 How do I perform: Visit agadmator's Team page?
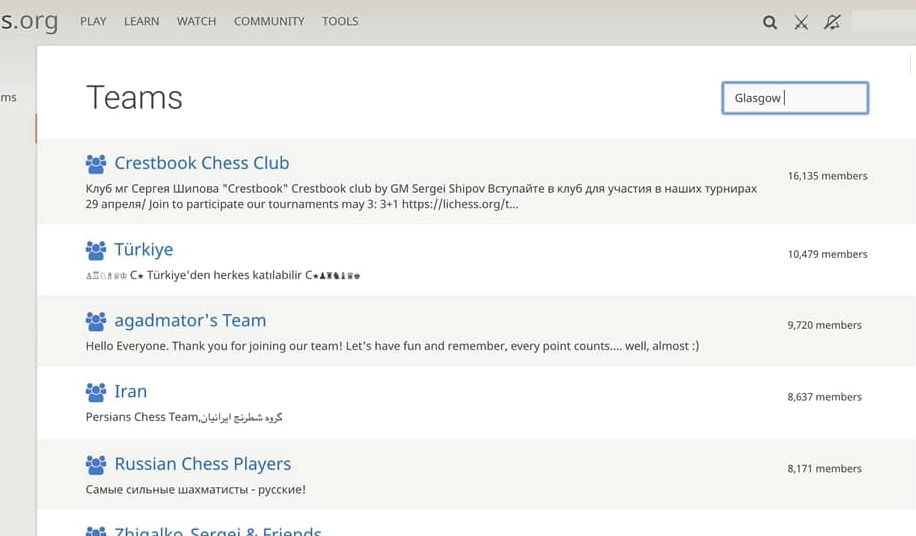point(190,320)
